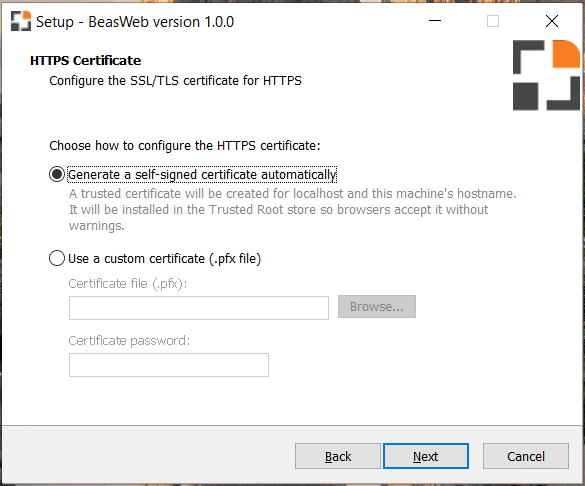
Task: Click the HTTPS Certificate heading text
Action: (85, 60)
